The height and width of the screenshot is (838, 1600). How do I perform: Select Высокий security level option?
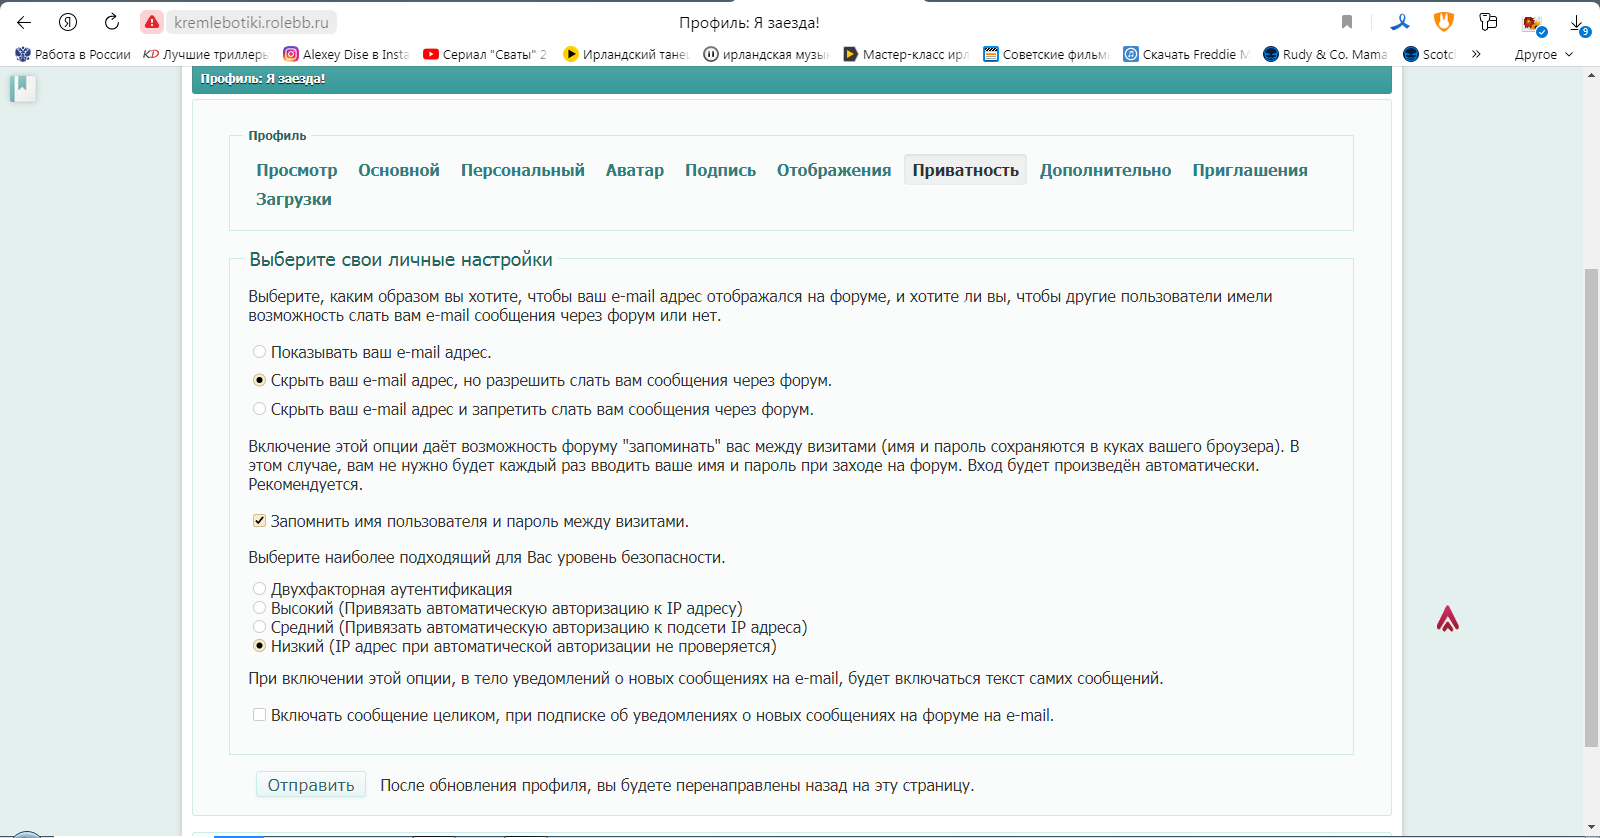coord(259,608)
